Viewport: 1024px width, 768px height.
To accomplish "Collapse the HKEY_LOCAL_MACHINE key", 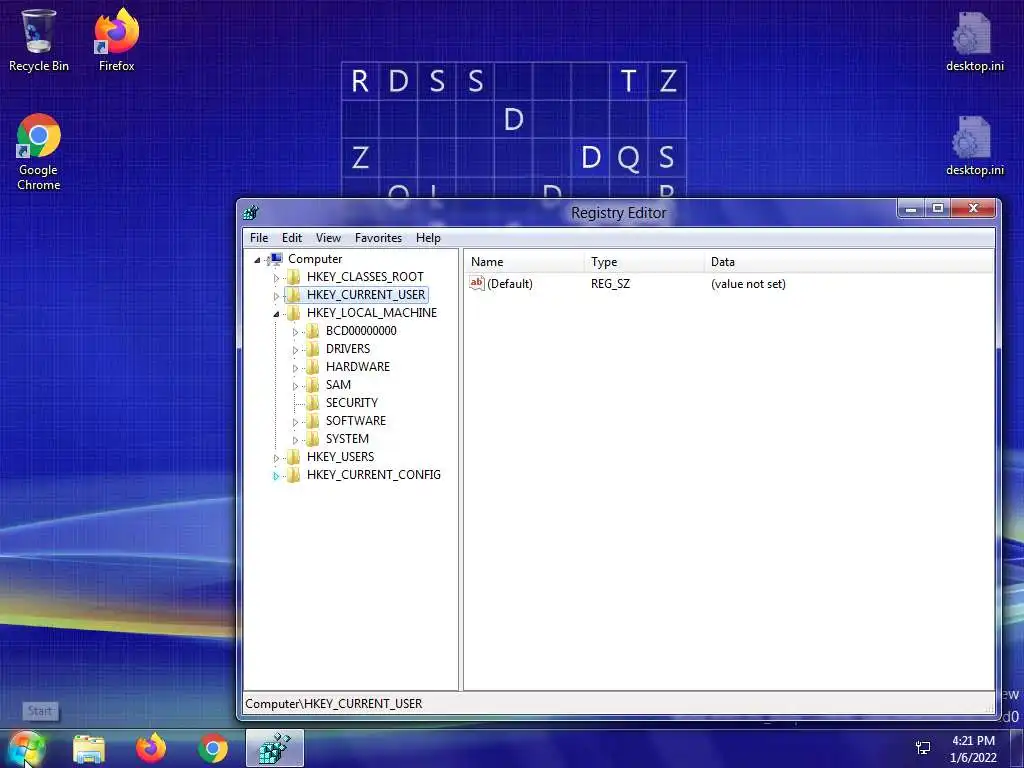I will point(276,314).
